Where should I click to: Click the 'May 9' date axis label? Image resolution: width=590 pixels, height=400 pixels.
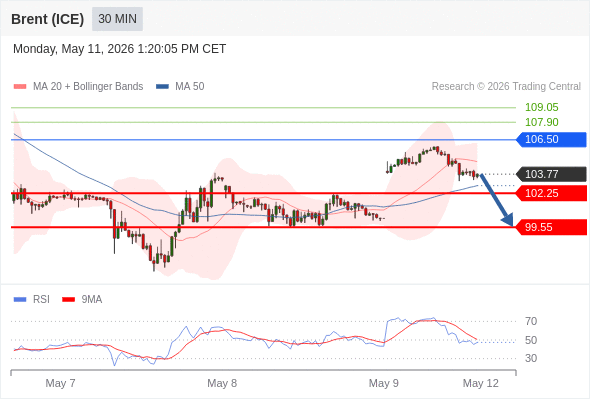(383, 383)
